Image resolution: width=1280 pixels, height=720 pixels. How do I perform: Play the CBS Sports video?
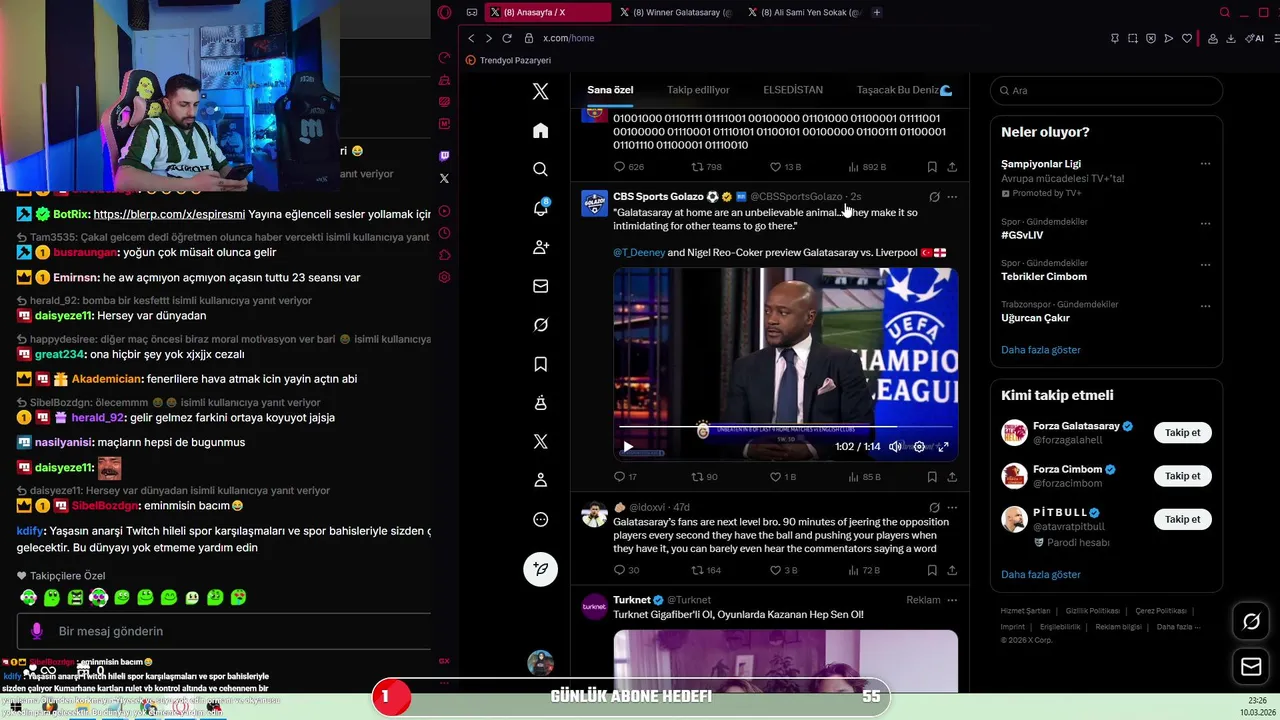pyautogui.click(x=628, y=447)
